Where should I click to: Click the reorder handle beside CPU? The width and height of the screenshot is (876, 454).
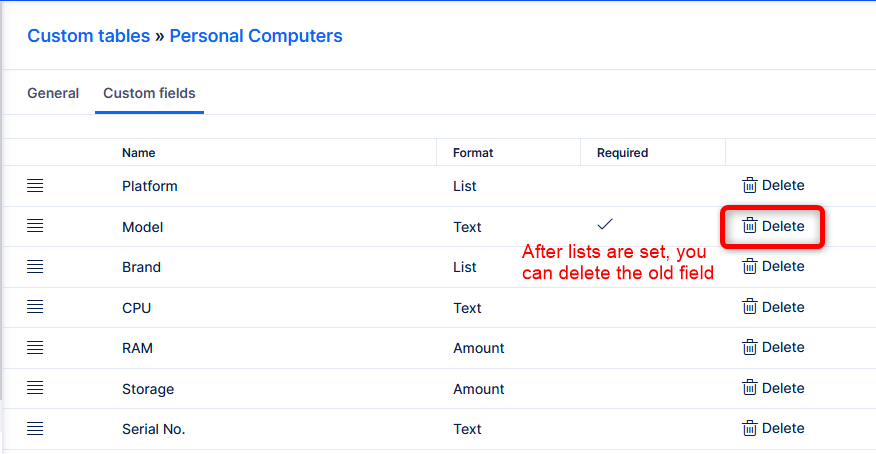point(35,308)
